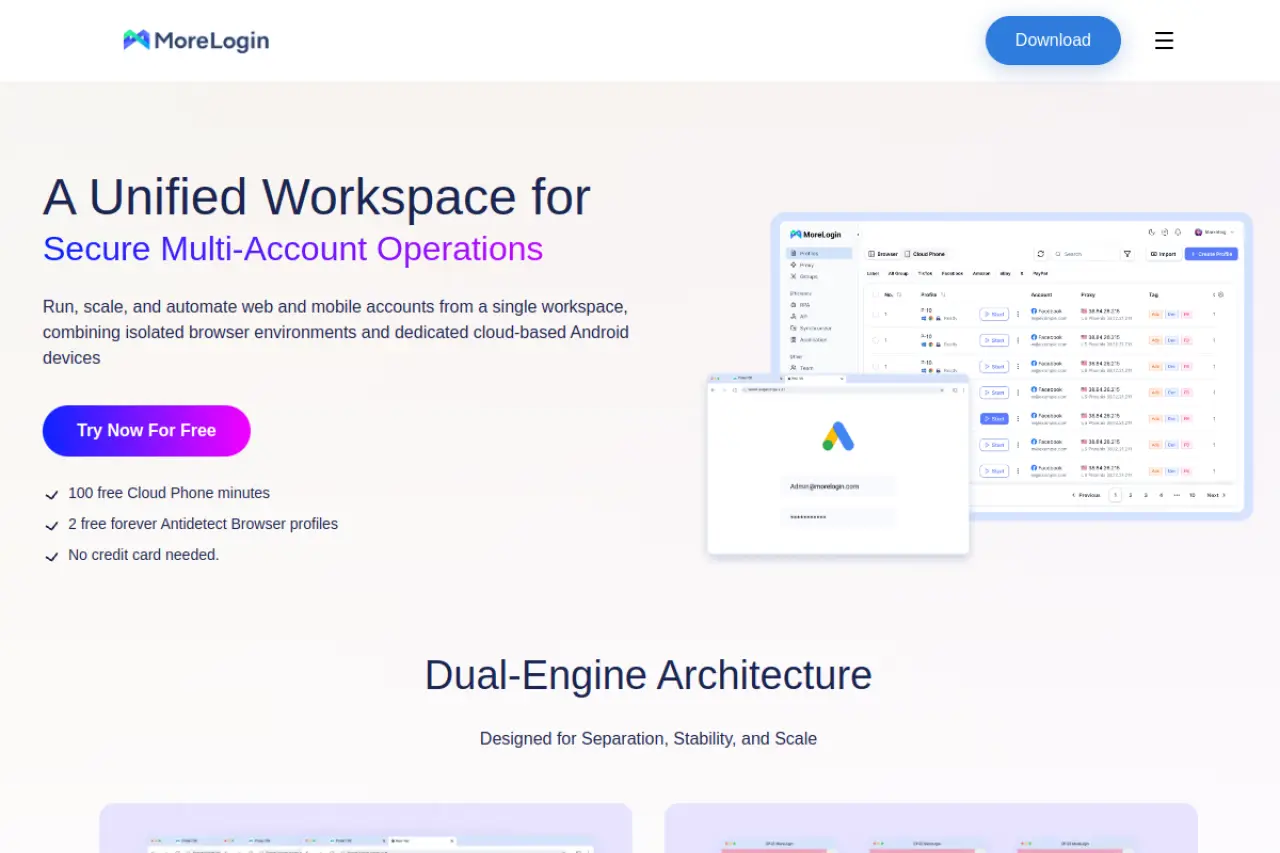
Task: Select Proxy in the preview sidebar
Action: (x=806, y=265)
